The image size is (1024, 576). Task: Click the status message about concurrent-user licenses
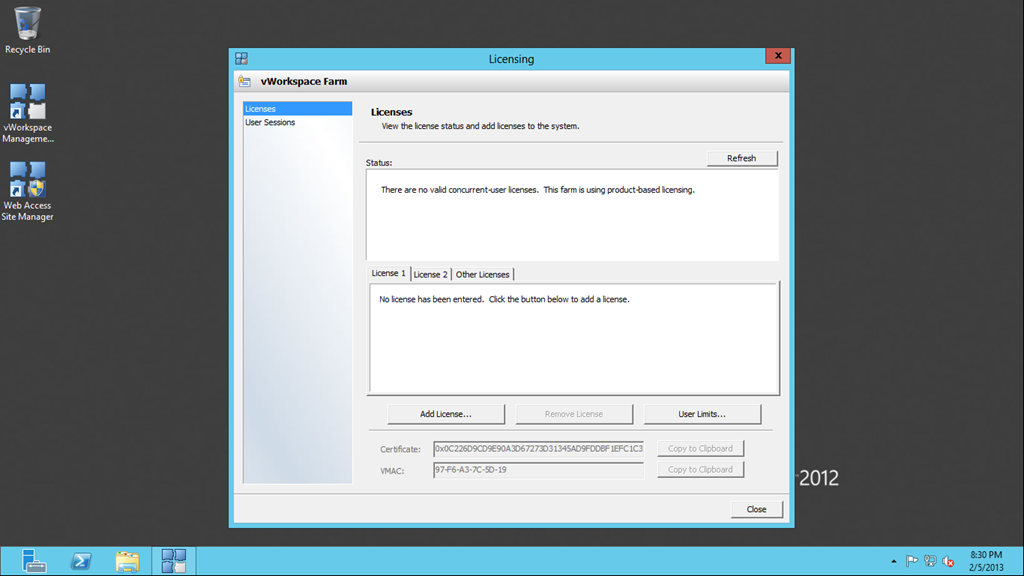[x=537, y=190]
